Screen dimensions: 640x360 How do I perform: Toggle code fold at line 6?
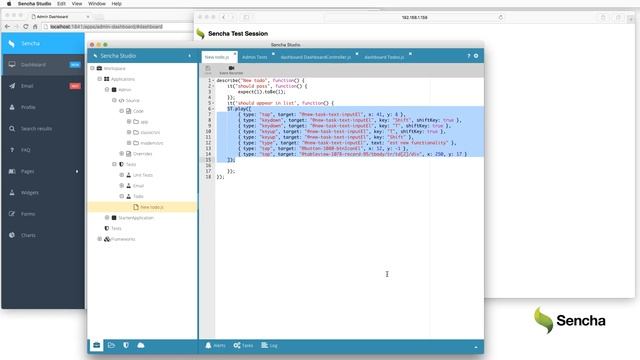(x=213, y=109)
